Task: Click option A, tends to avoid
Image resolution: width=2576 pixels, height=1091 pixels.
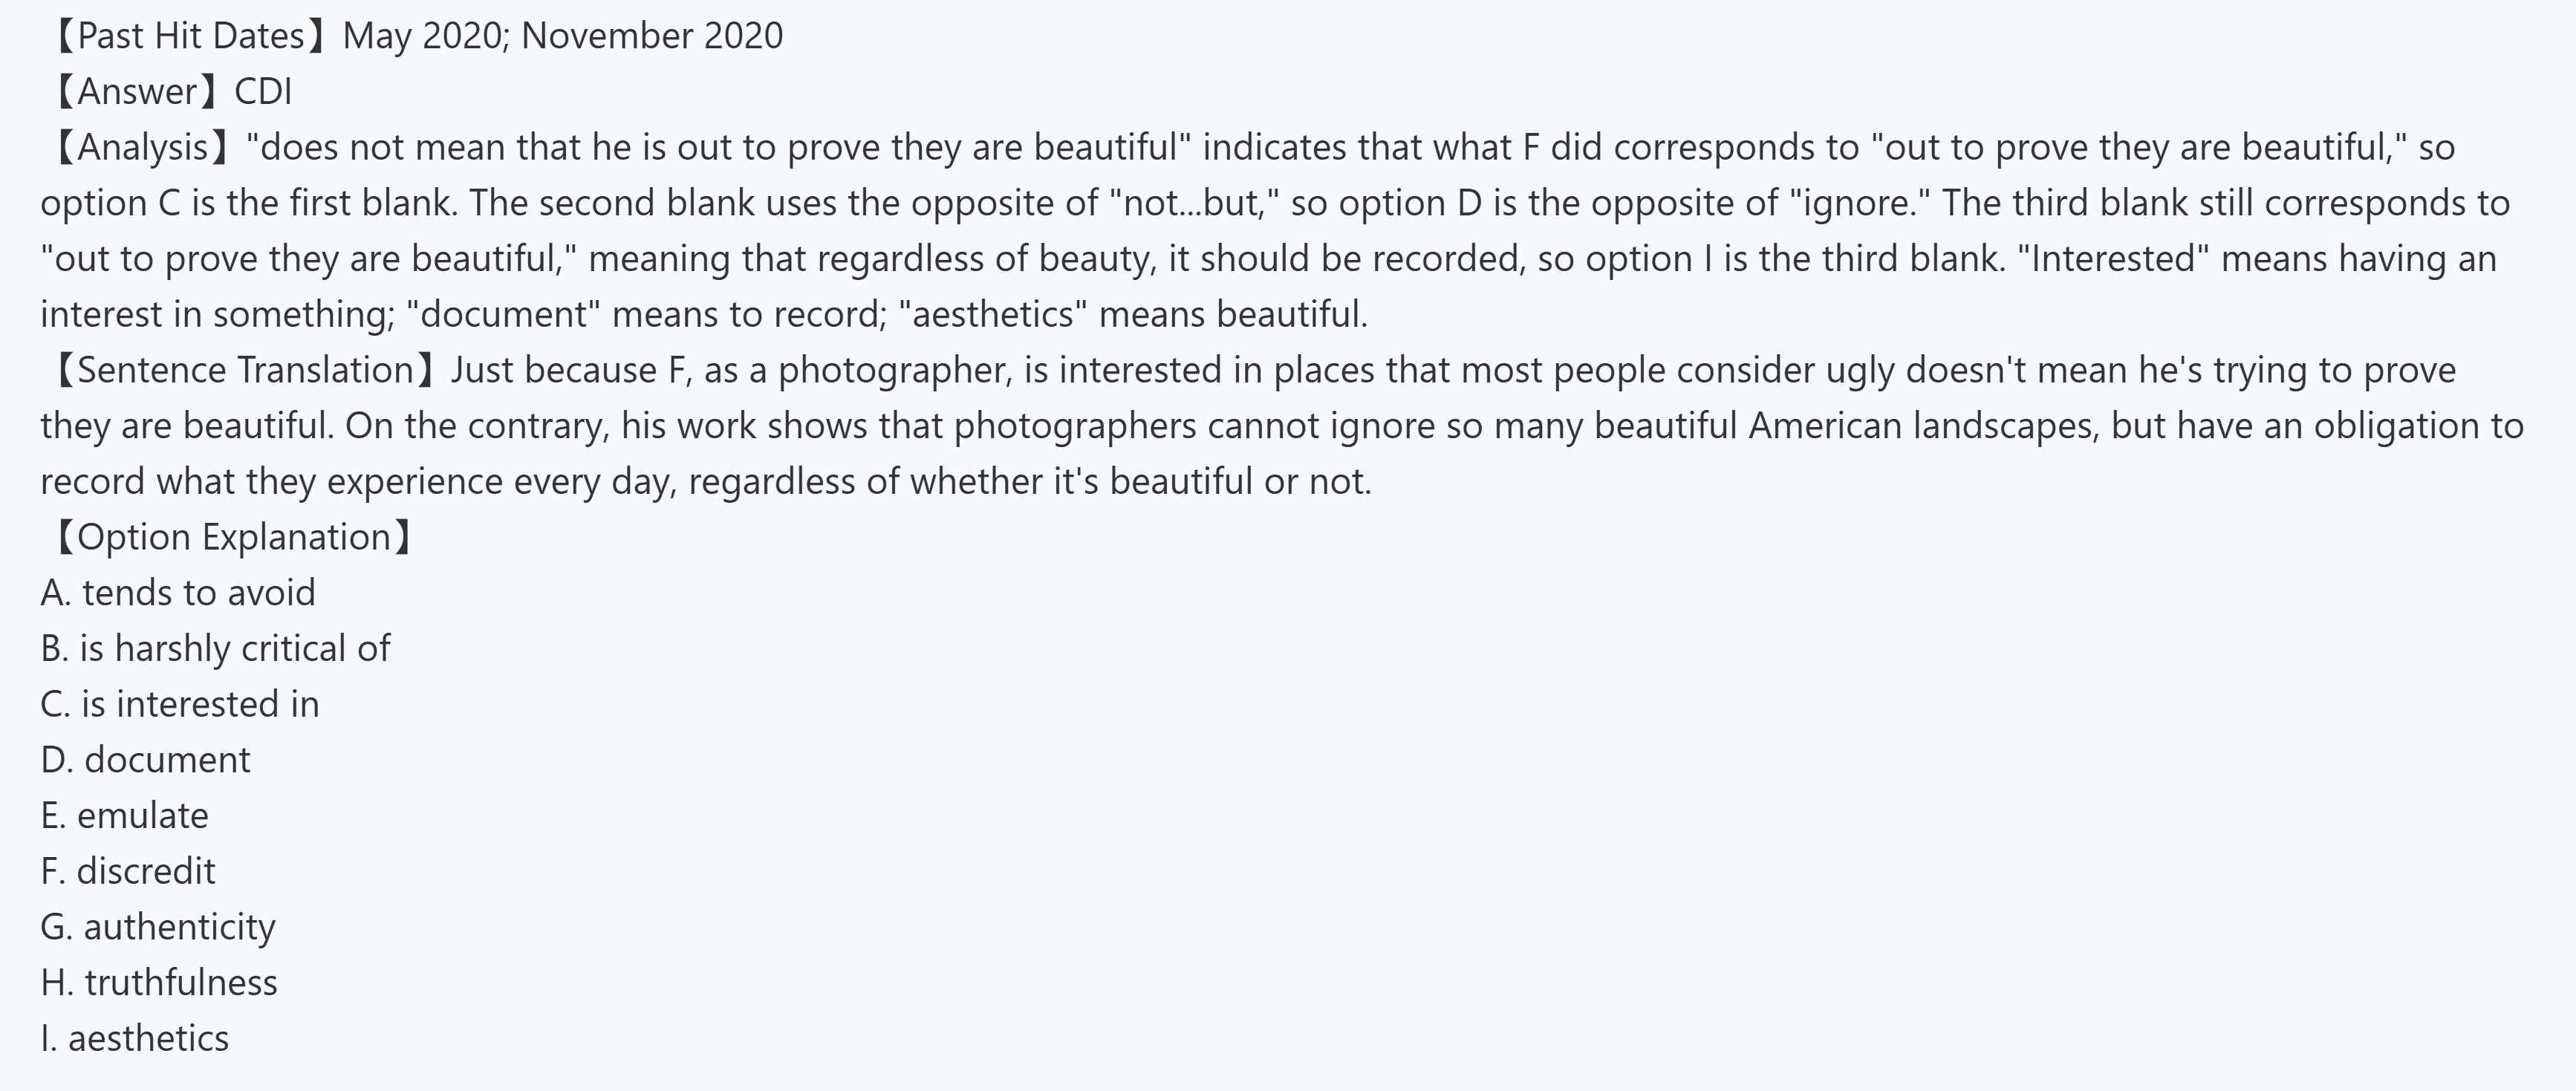Action: pos(178,593)
